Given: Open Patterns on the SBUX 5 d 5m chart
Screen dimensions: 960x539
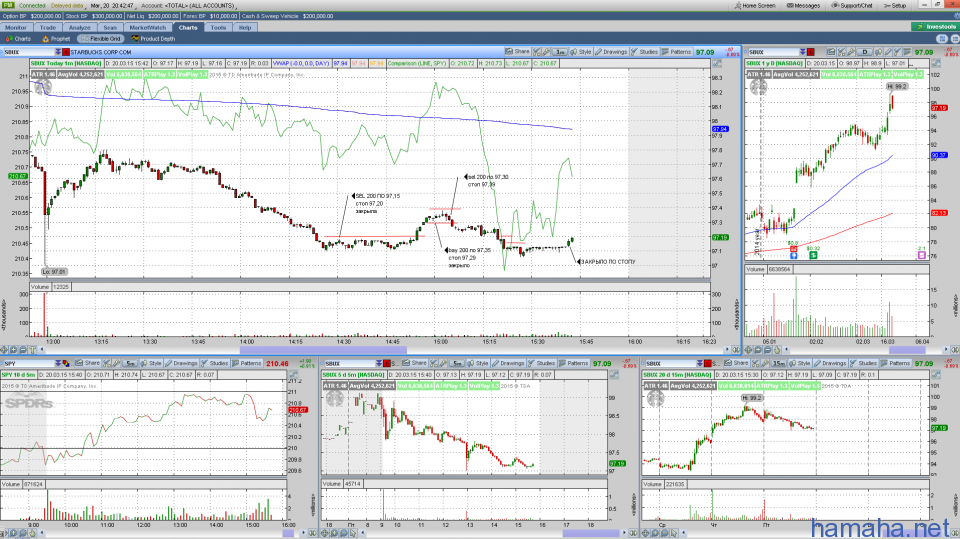Looking at the screenshot, I should point(573,363).
